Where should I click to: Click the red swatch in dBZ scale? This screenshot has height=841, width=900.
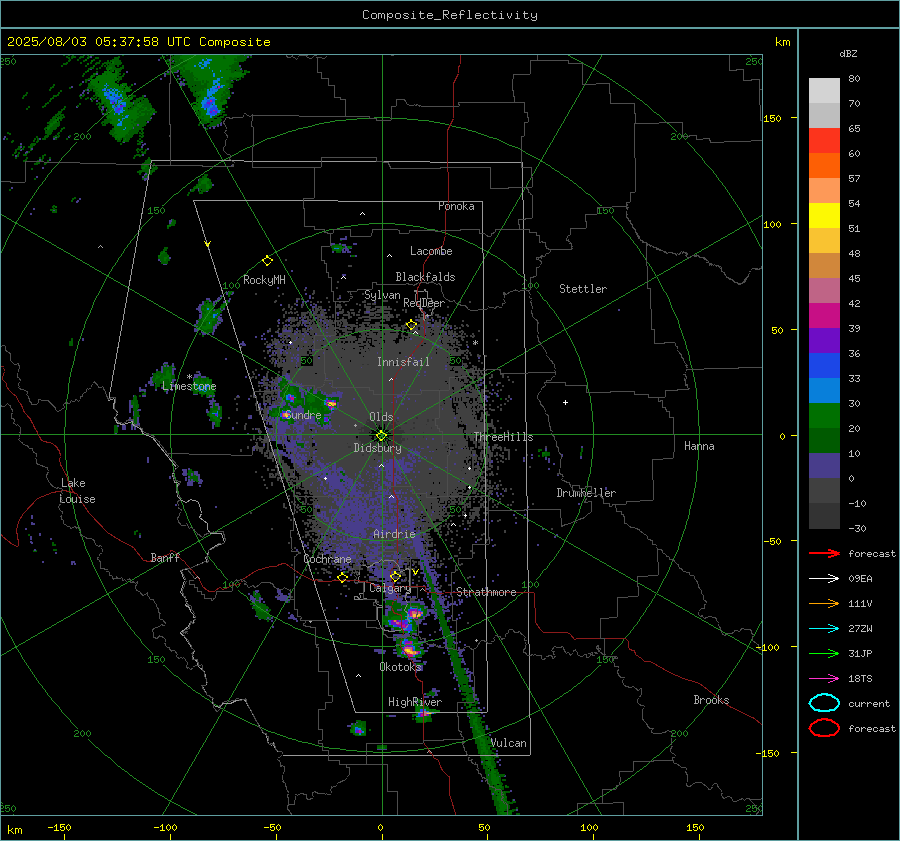(824, 140)
